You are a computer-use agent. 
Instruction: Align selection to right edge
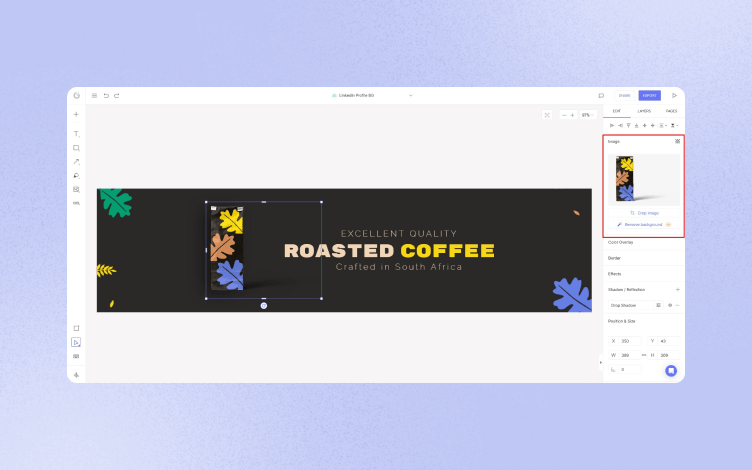pos(620,126)
